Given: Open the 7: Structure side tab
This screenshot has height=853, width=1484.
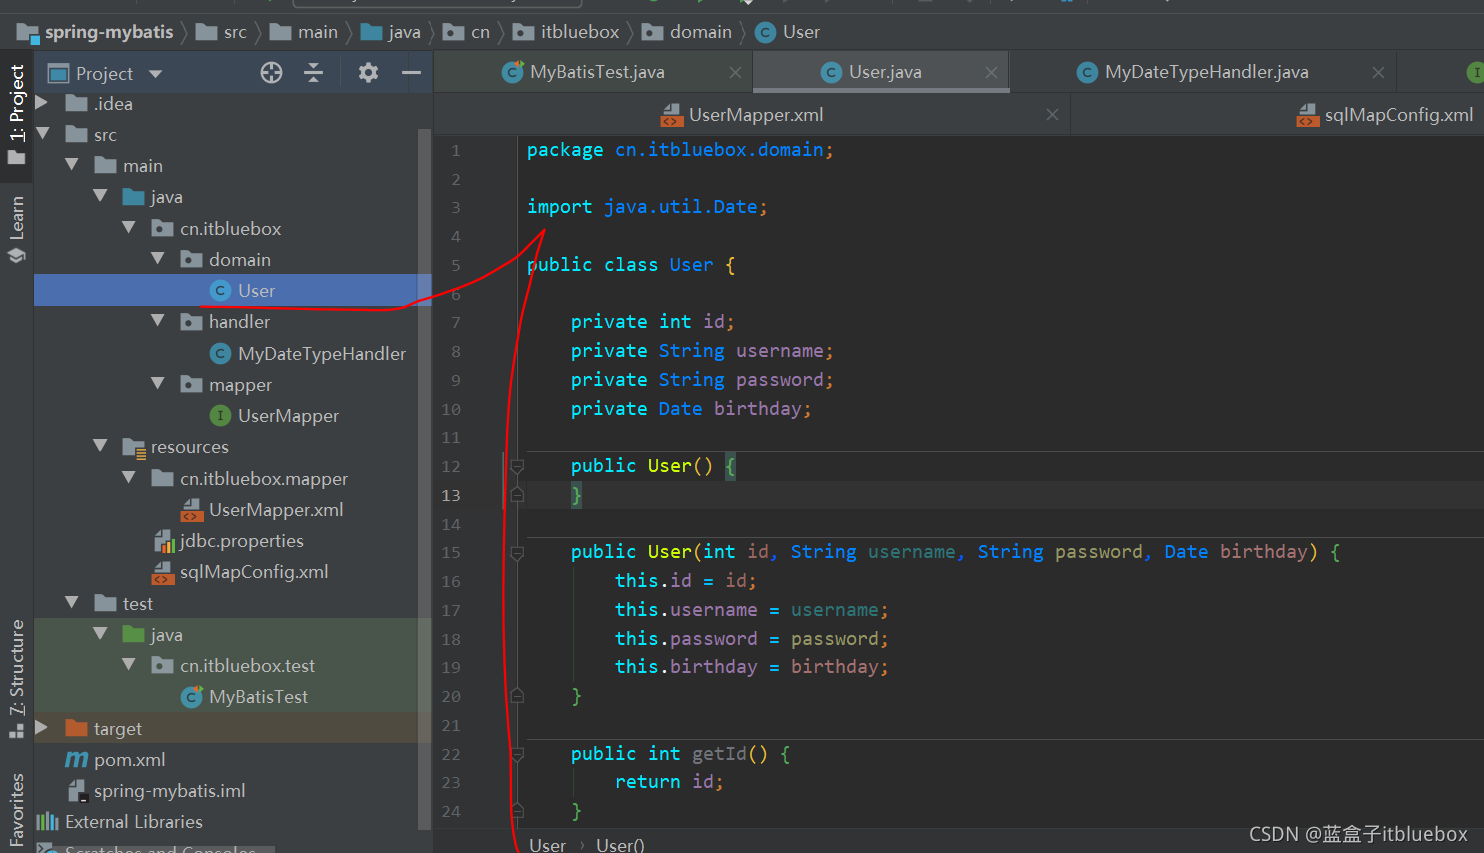Looking at the screenshot, I should [x=16, y=678].
